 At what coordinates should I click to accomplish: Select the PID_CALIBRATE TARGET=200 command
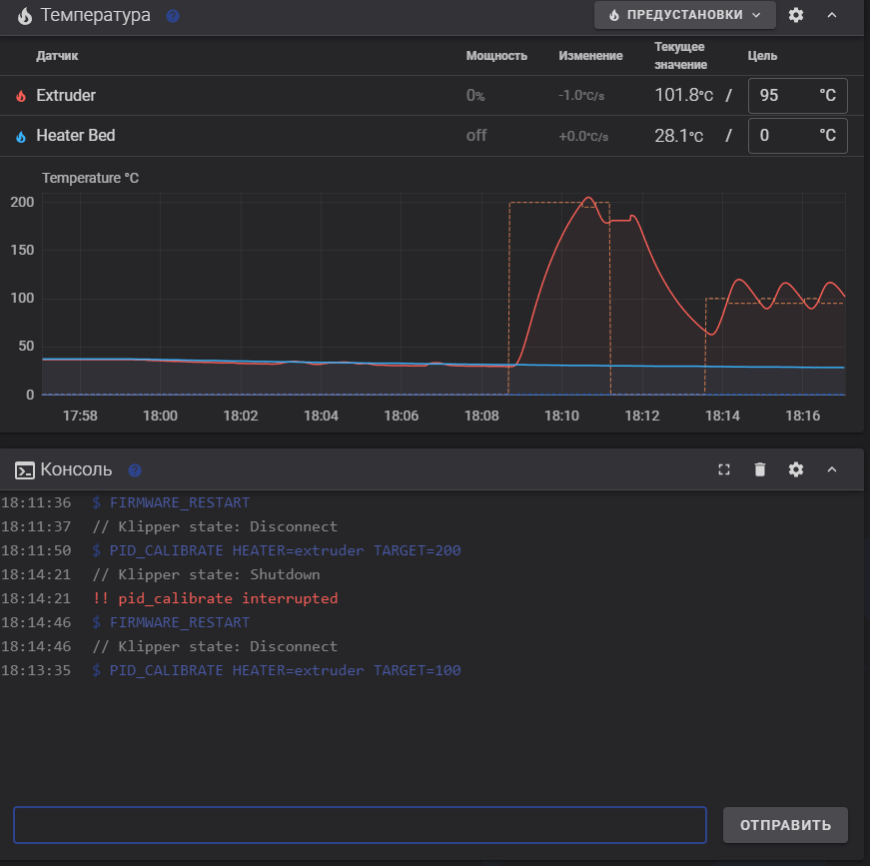tap(285, 550)
